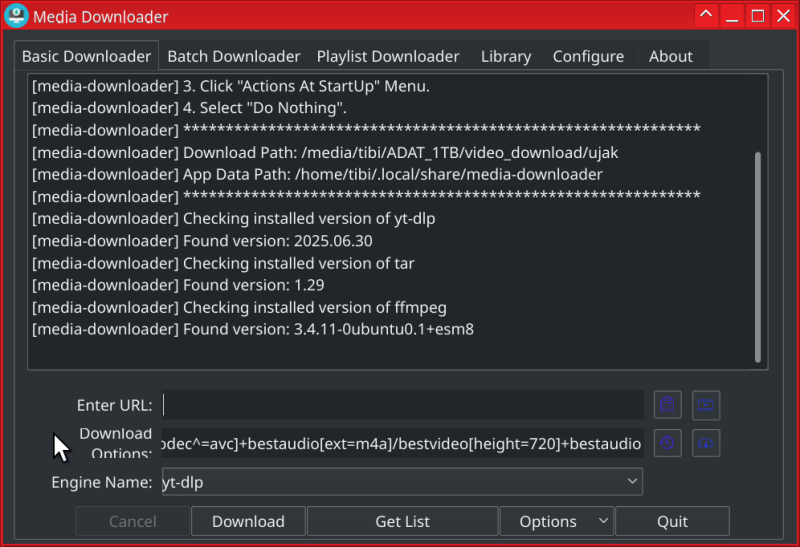Screen dimensions: 800x547
Task: Click the cloud download icon beside options
Action: (x=706, y=443)
